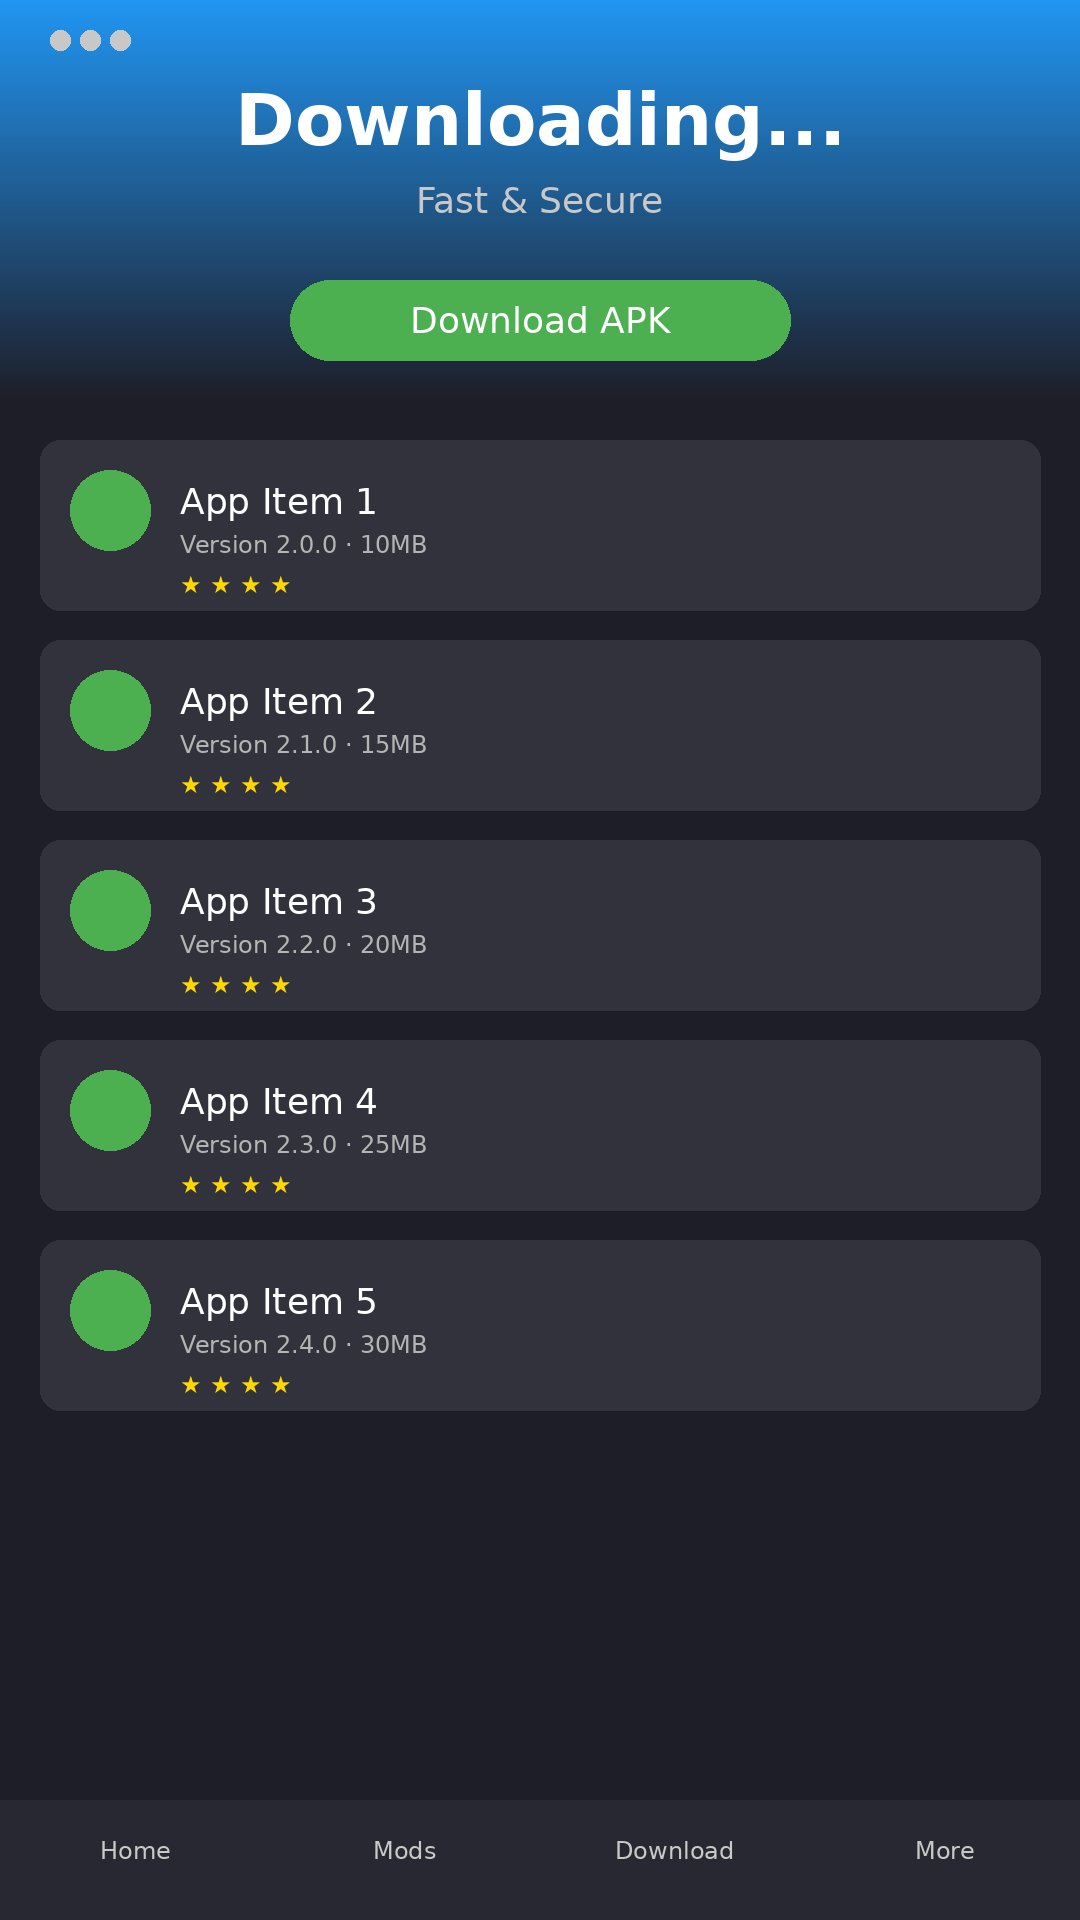Click the star rating of App Item 2
The image size is (1080, 1920).
236,785
